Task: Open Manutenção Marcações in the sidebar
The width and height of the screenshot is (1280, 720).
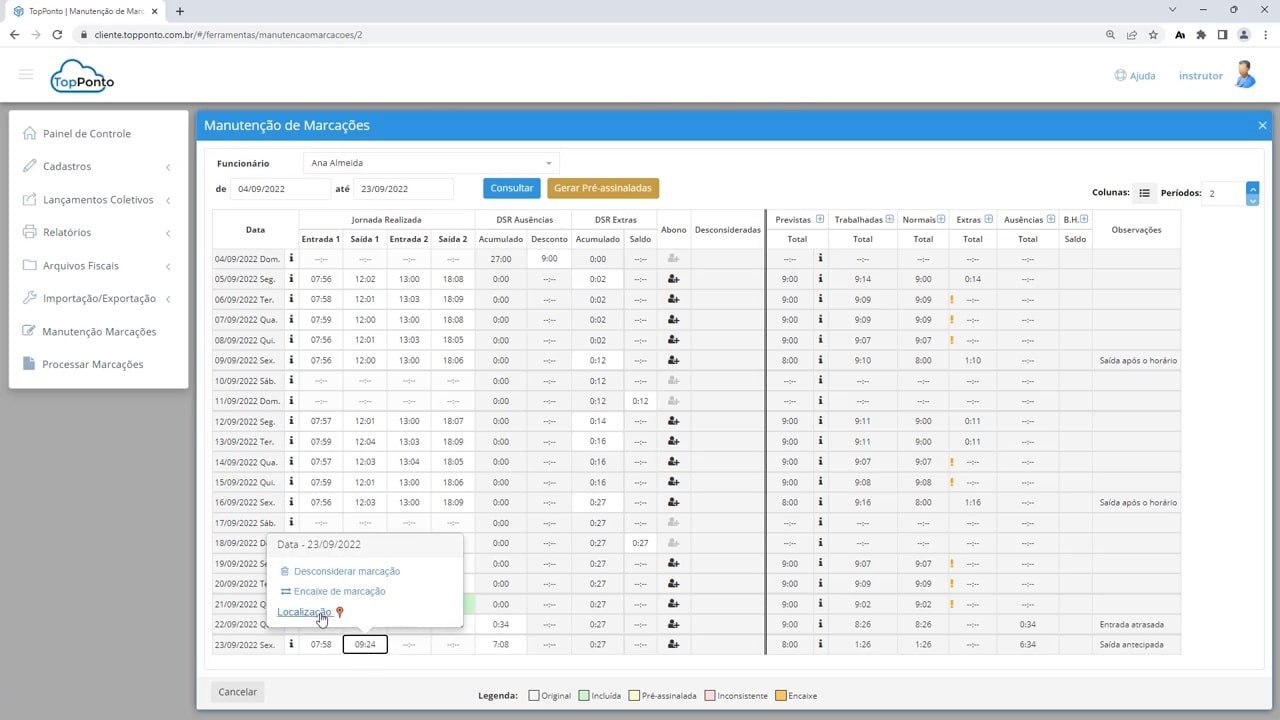Action: pyautogui.click(x=98, y=332)
